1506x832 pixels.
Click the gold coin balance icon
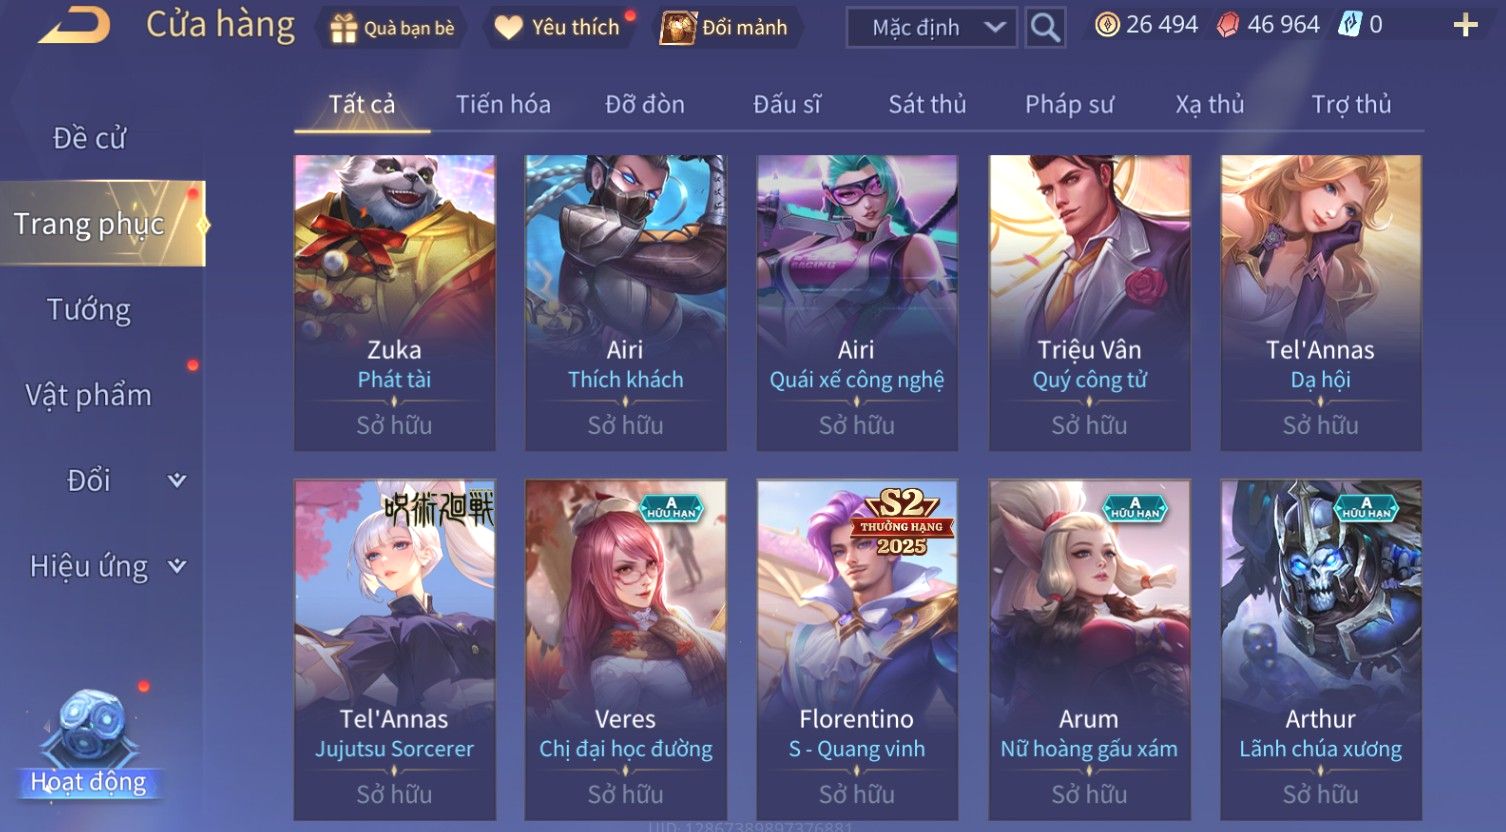[1107, 25]
